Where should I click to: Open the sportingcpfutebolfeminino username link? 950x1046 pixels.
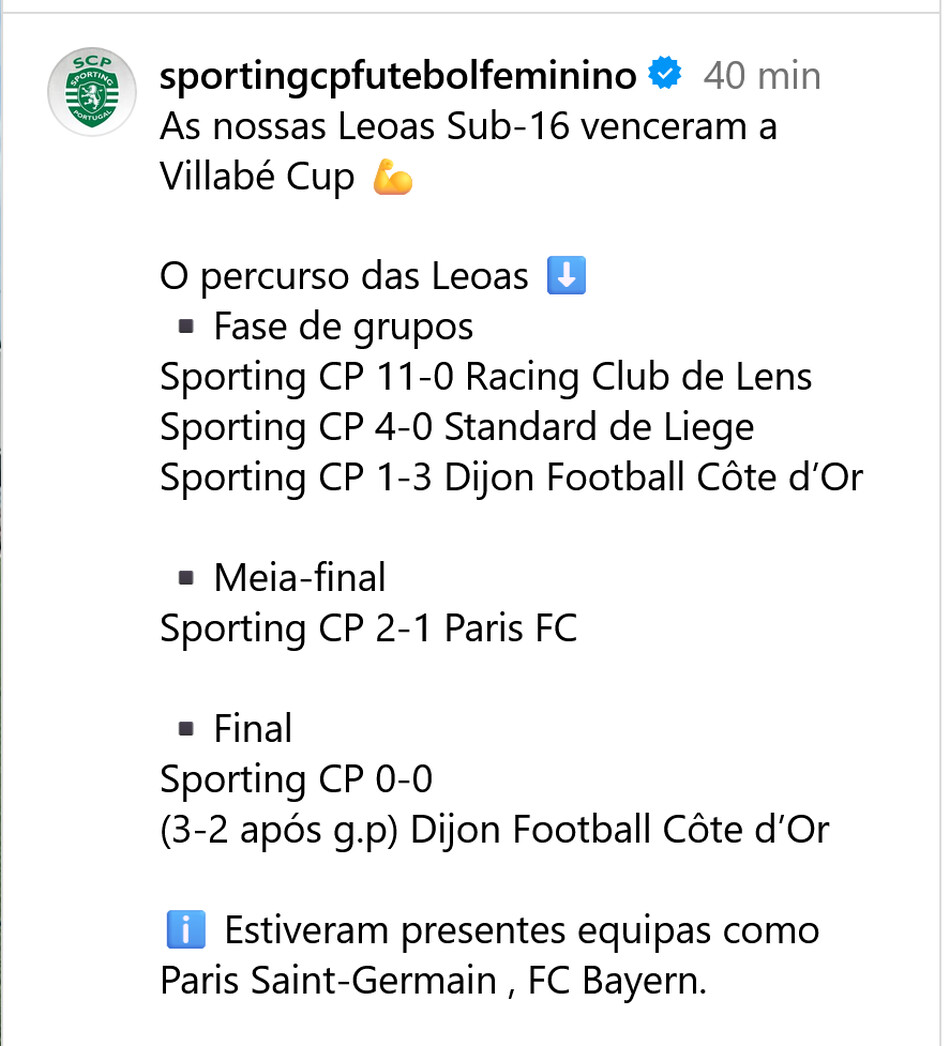coord(398,76)
